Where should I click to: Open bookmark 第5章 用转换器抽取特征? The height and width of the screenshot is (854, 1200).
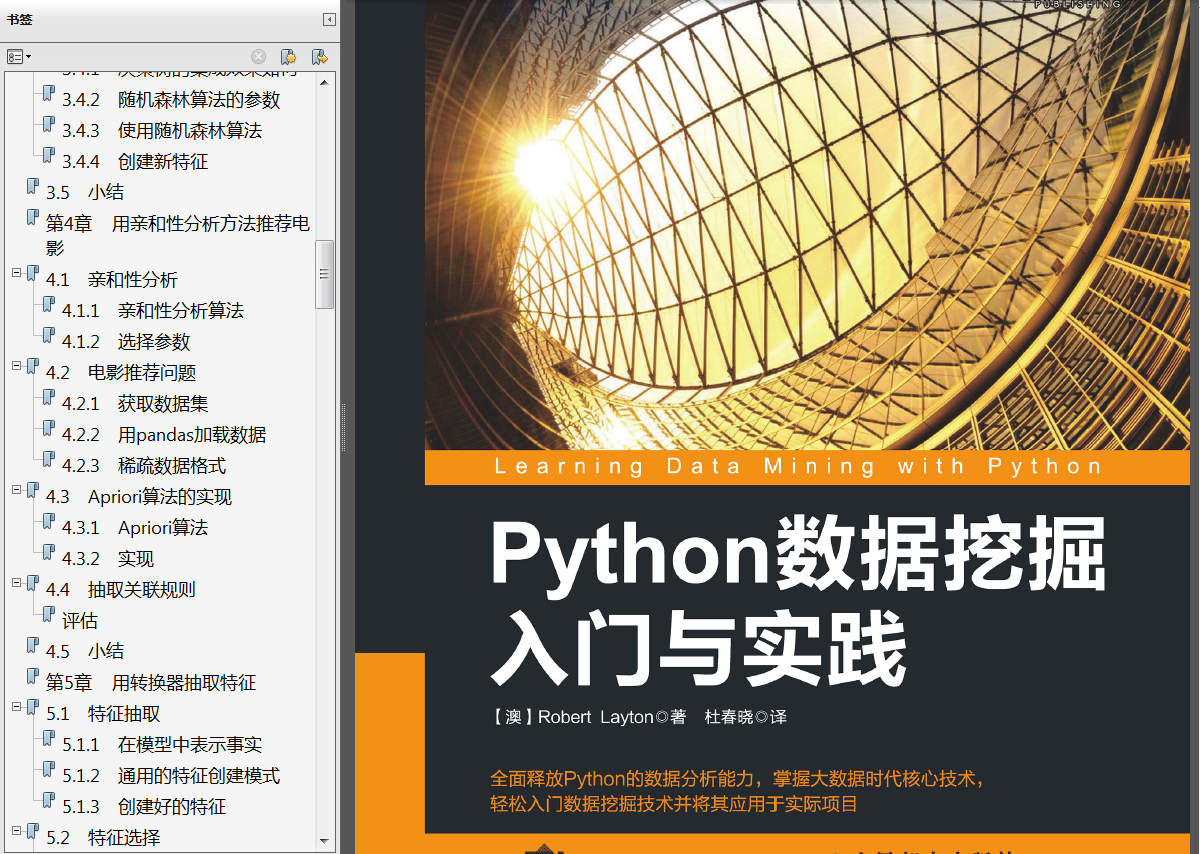point(151,683)
